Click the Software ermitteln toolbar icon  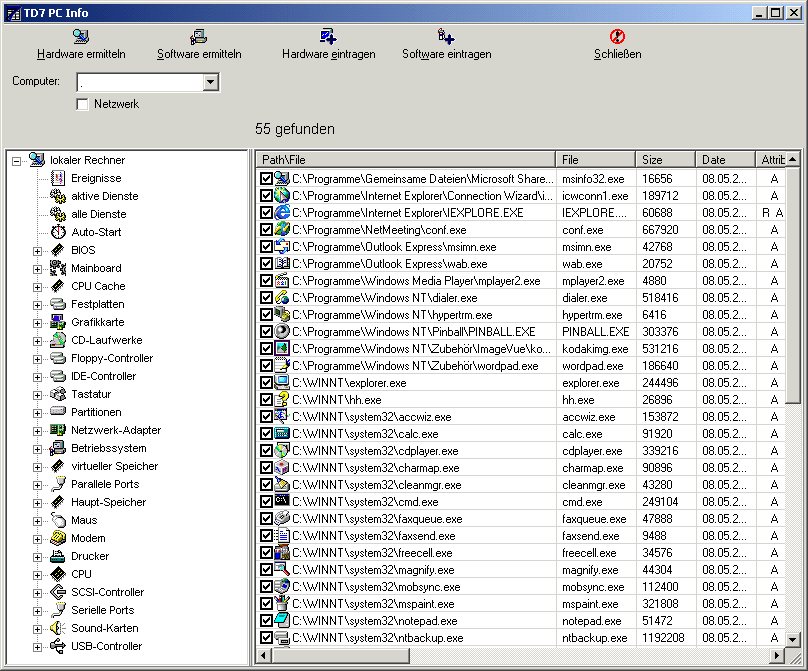(199, 37)
